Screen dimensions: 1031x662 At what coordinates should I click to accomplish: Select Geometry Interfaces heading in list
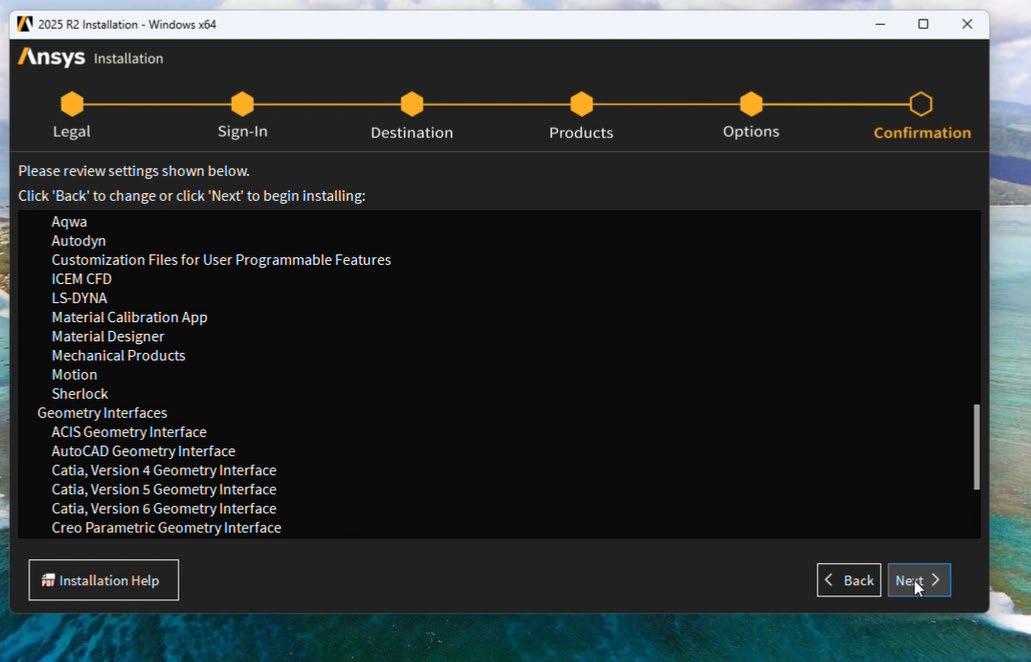[102, 413]
